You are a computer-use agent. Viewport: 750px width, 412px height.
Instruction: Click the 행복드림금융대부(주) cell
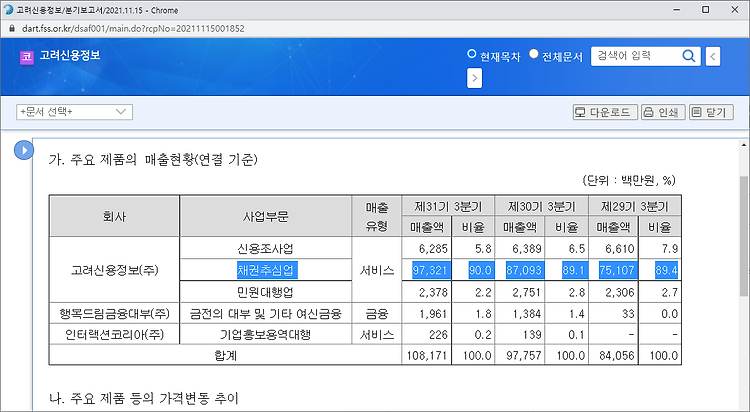pyautogui.click(x=114, y=314)
